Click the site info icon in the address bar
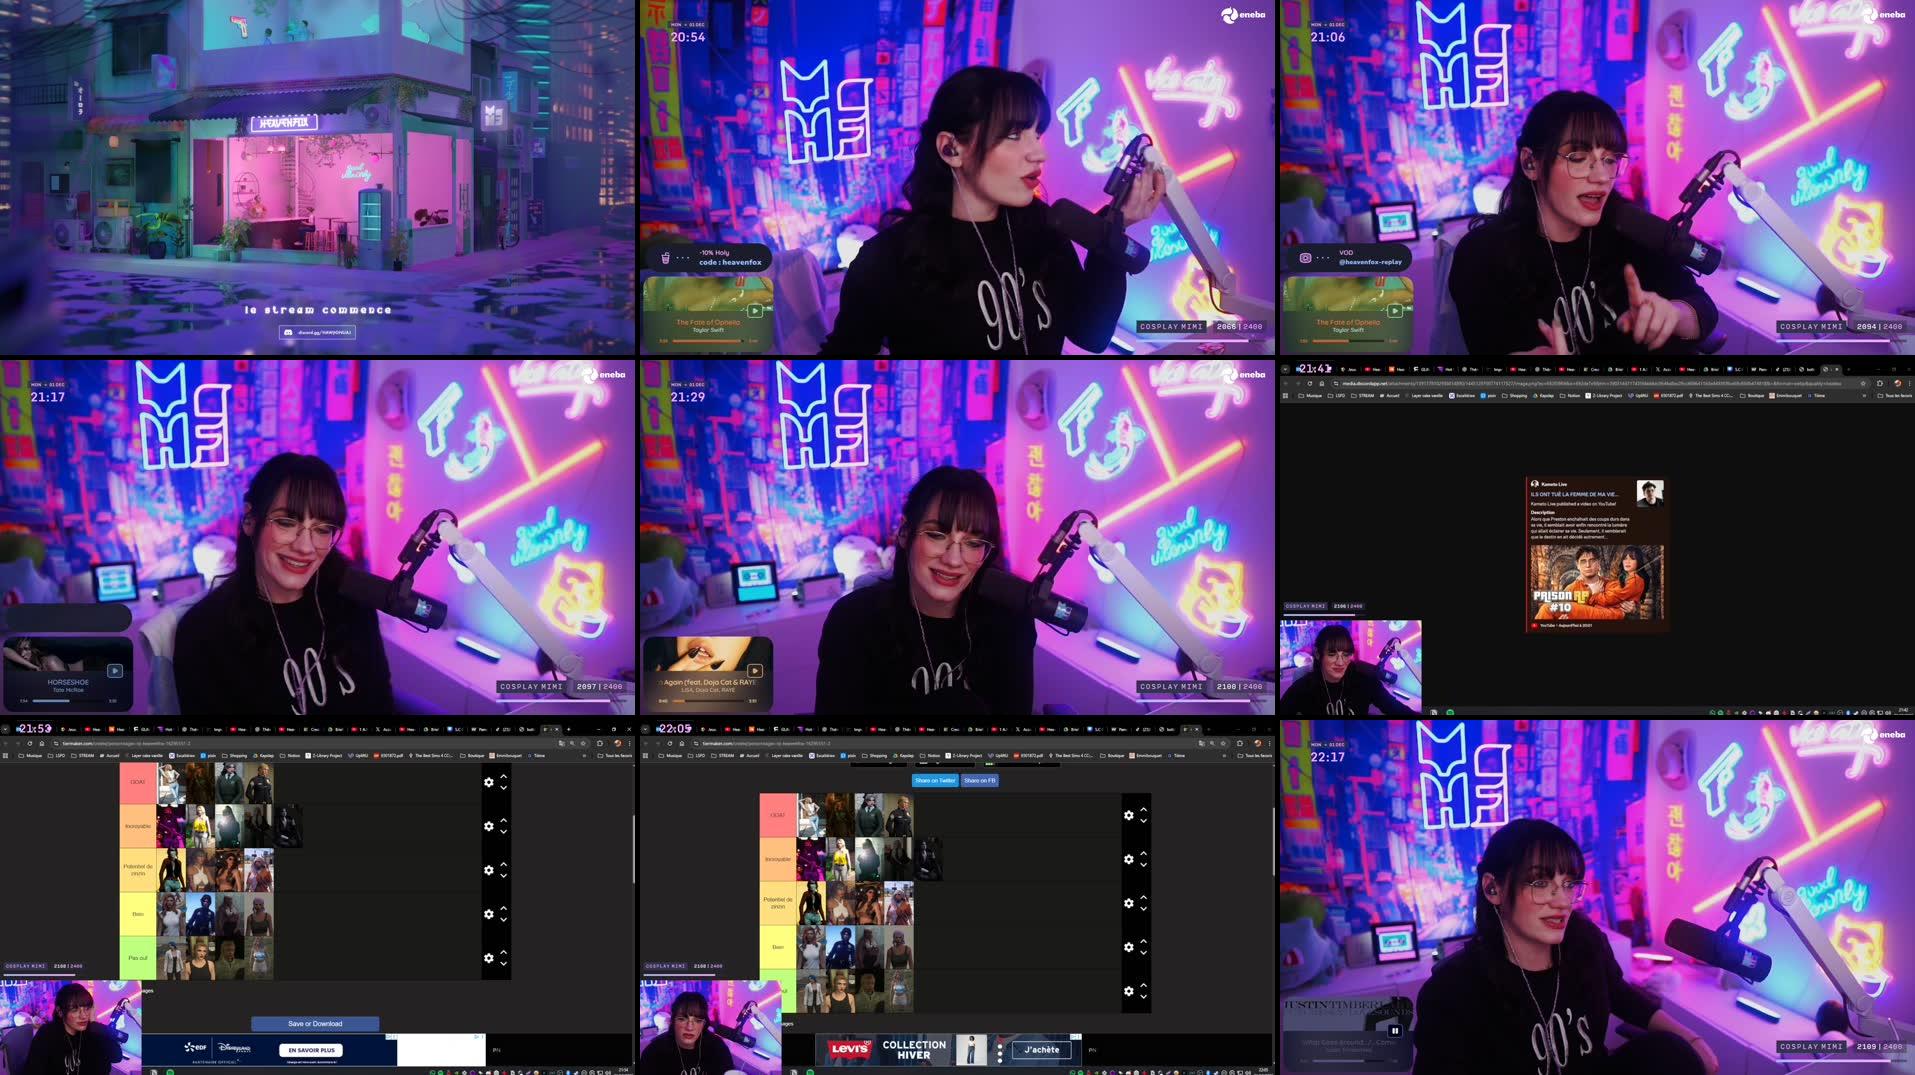 tap(57, 743)
